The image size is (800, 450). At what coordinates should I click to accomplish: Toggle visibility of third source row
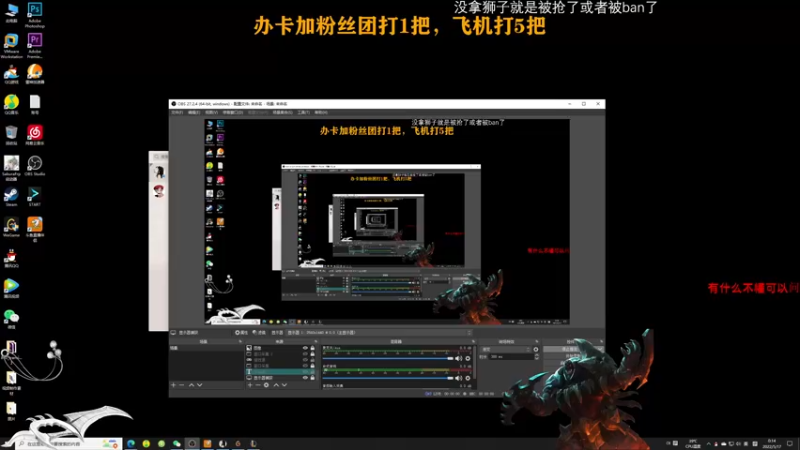point(305,360)
